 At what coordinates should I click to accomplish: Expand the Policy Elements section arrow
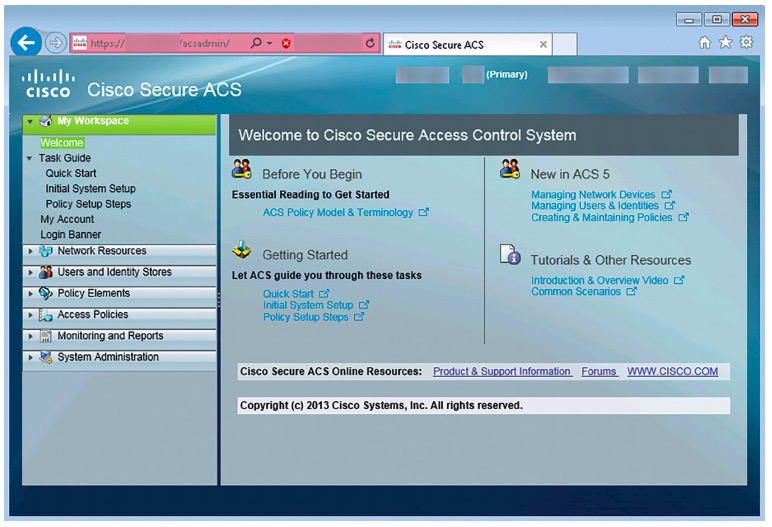click(x=30, y=294)
